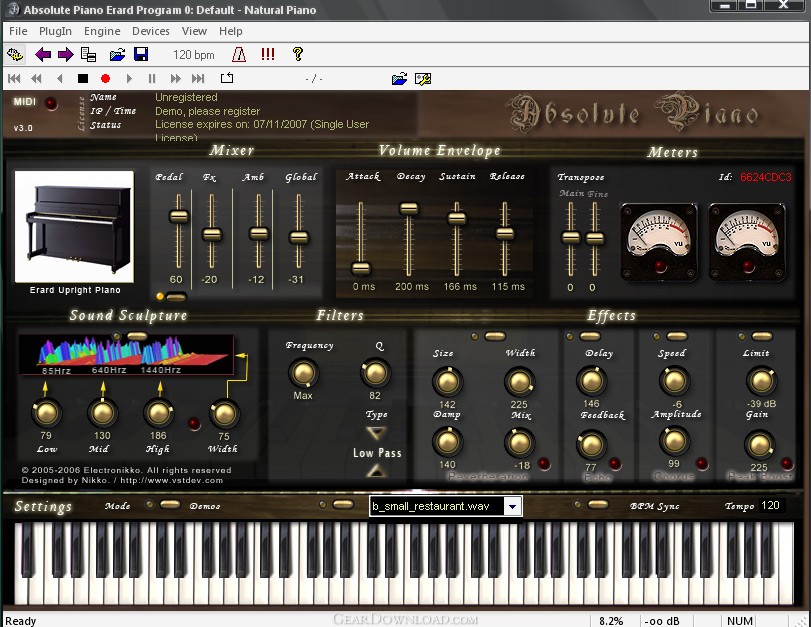Start recording with the red circle button
The image size is (811, 627).
coord(106,79)
